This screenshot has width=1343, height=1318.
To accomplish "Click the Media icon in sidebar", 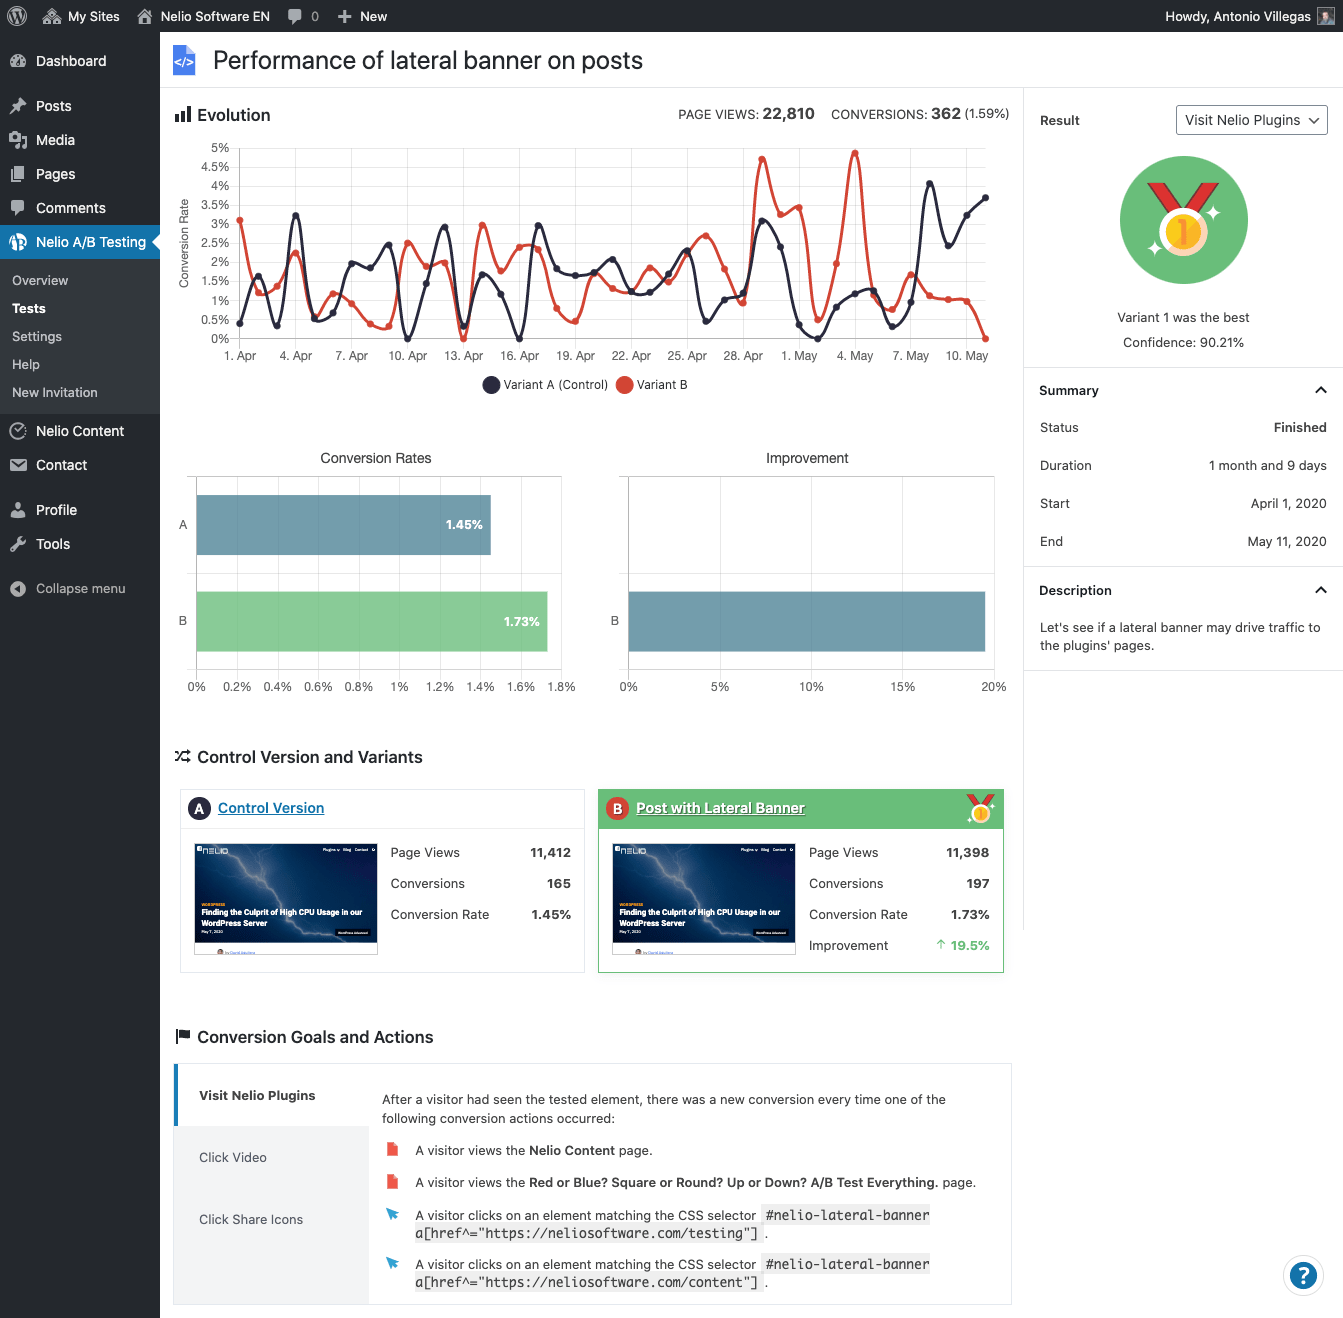I will [18, 140].
